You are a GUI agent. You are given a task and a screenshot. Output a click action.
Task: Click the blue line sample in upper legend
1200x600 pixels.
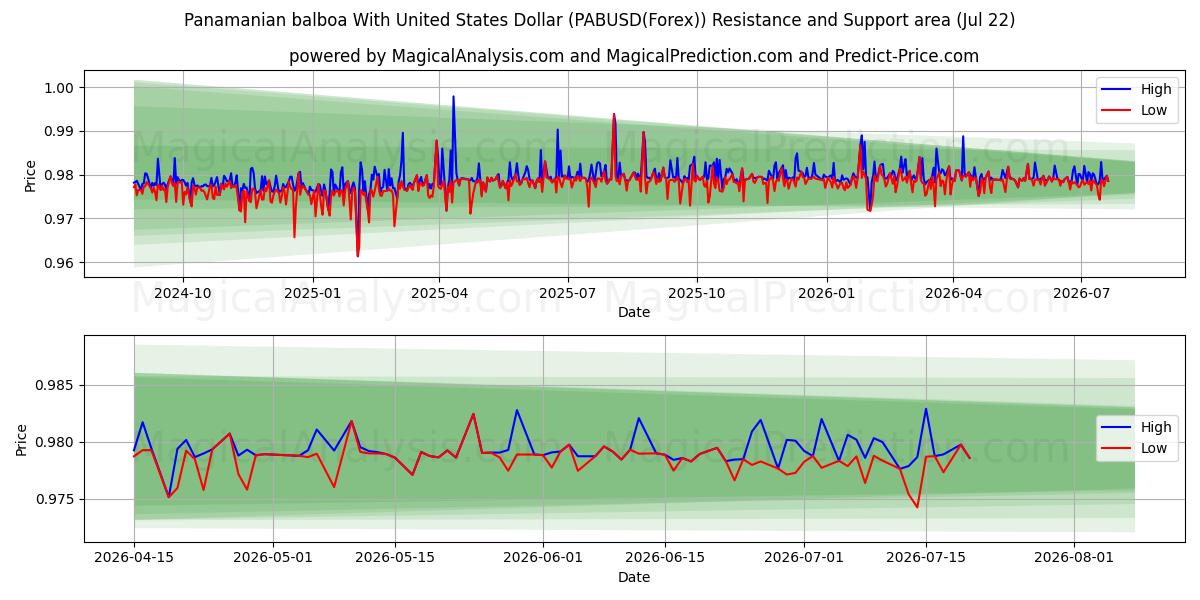(x=1117, y=89)
